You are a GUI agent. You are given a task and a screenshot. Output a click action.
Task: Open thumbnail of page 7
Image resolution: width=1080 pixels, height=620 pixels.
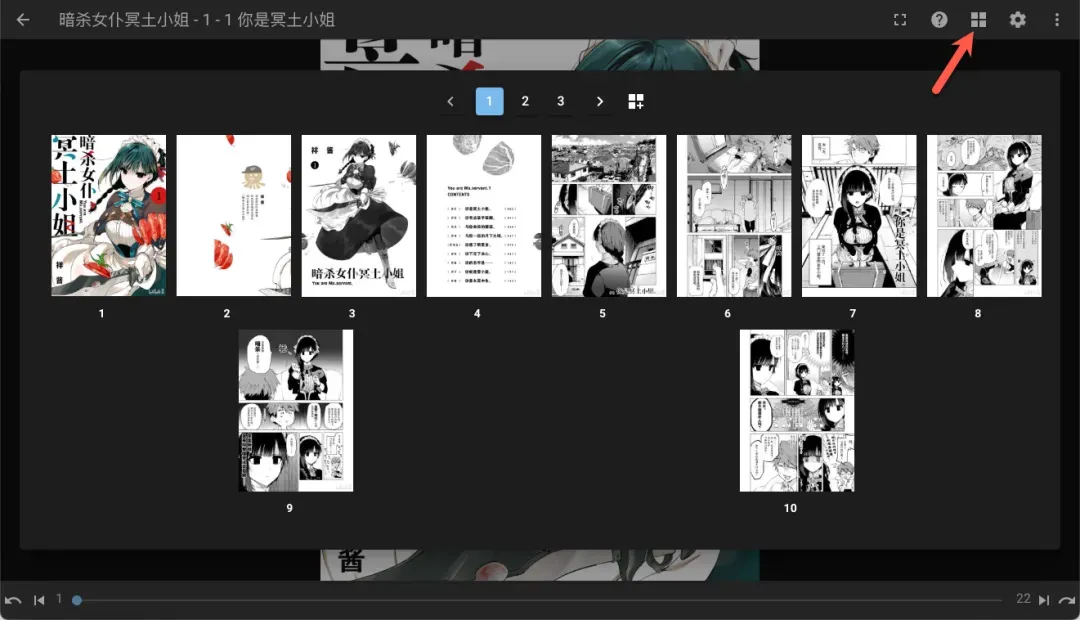[859, 216]
